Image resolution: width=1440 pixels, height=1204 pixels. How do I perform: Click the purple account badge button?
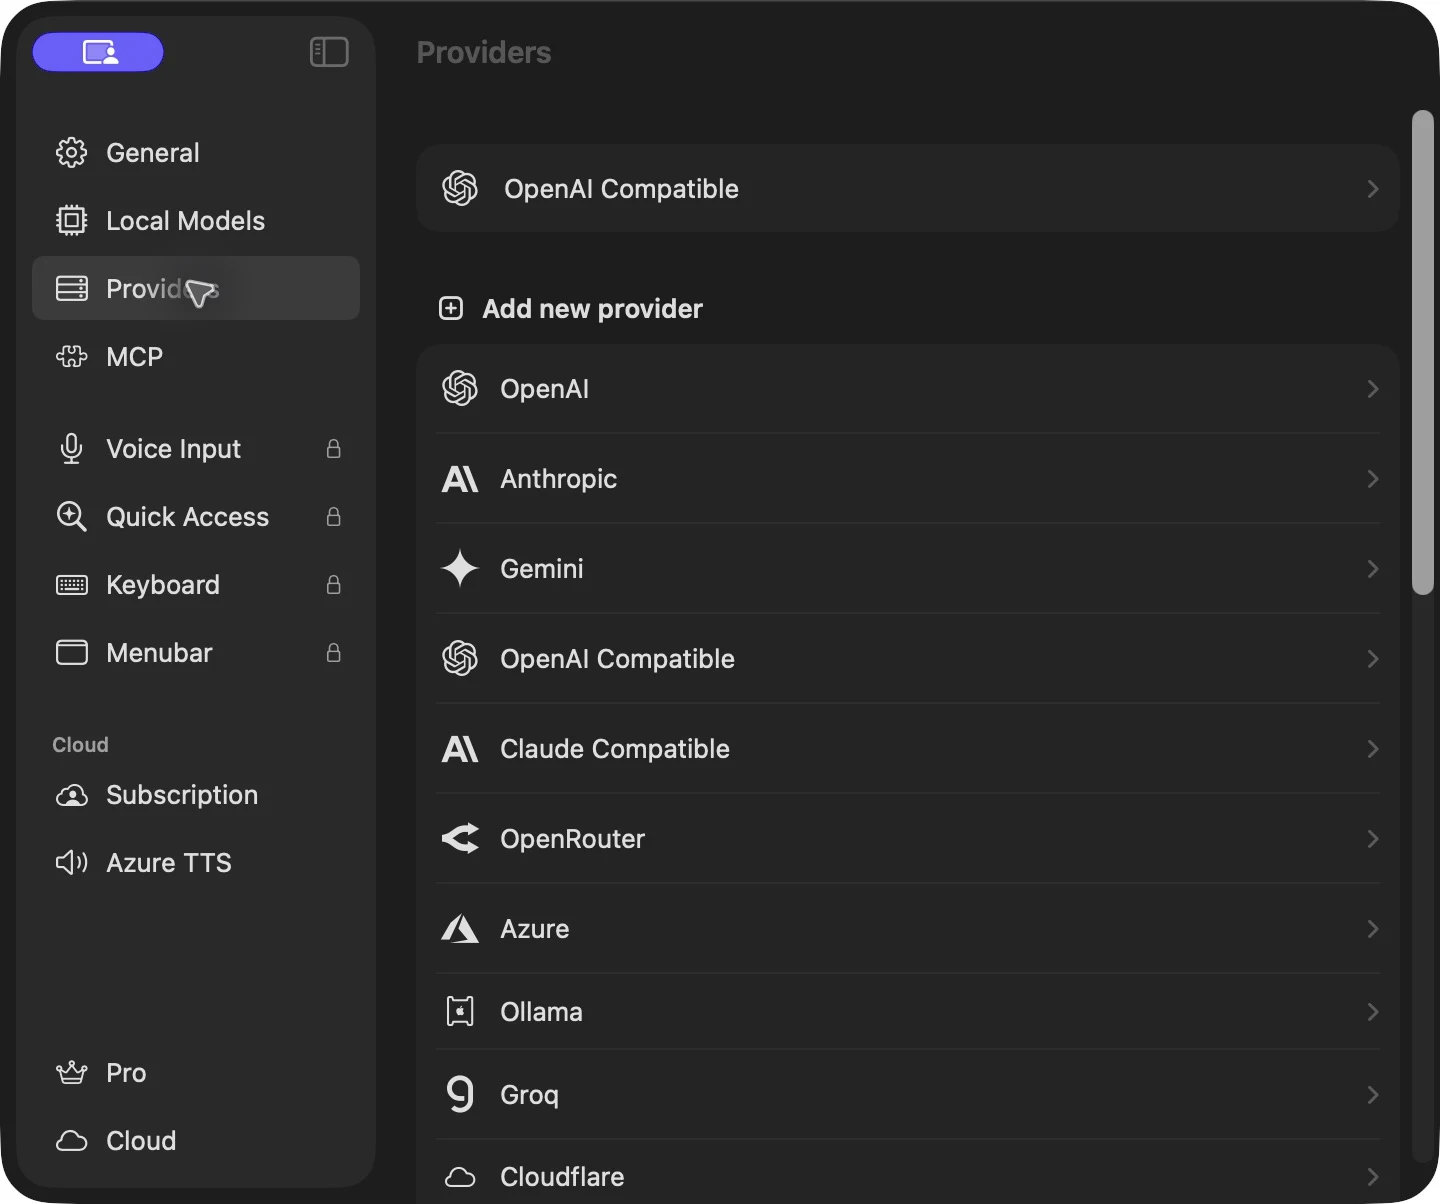click(98, 52)
